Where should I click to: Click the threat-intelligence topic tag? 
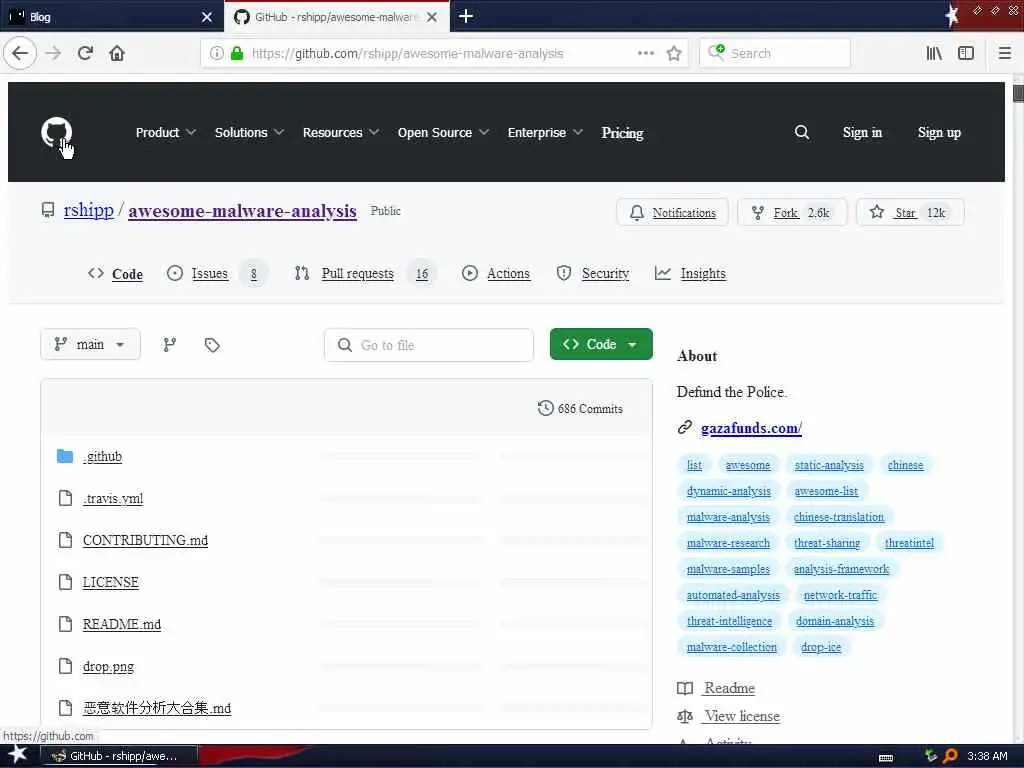pyautogui.click(x=729, y=620)
